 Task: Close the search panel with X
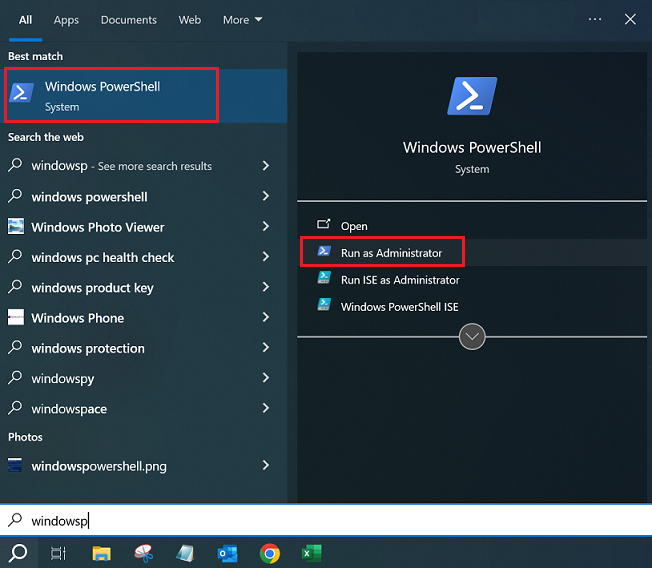[x=630, y=19]
